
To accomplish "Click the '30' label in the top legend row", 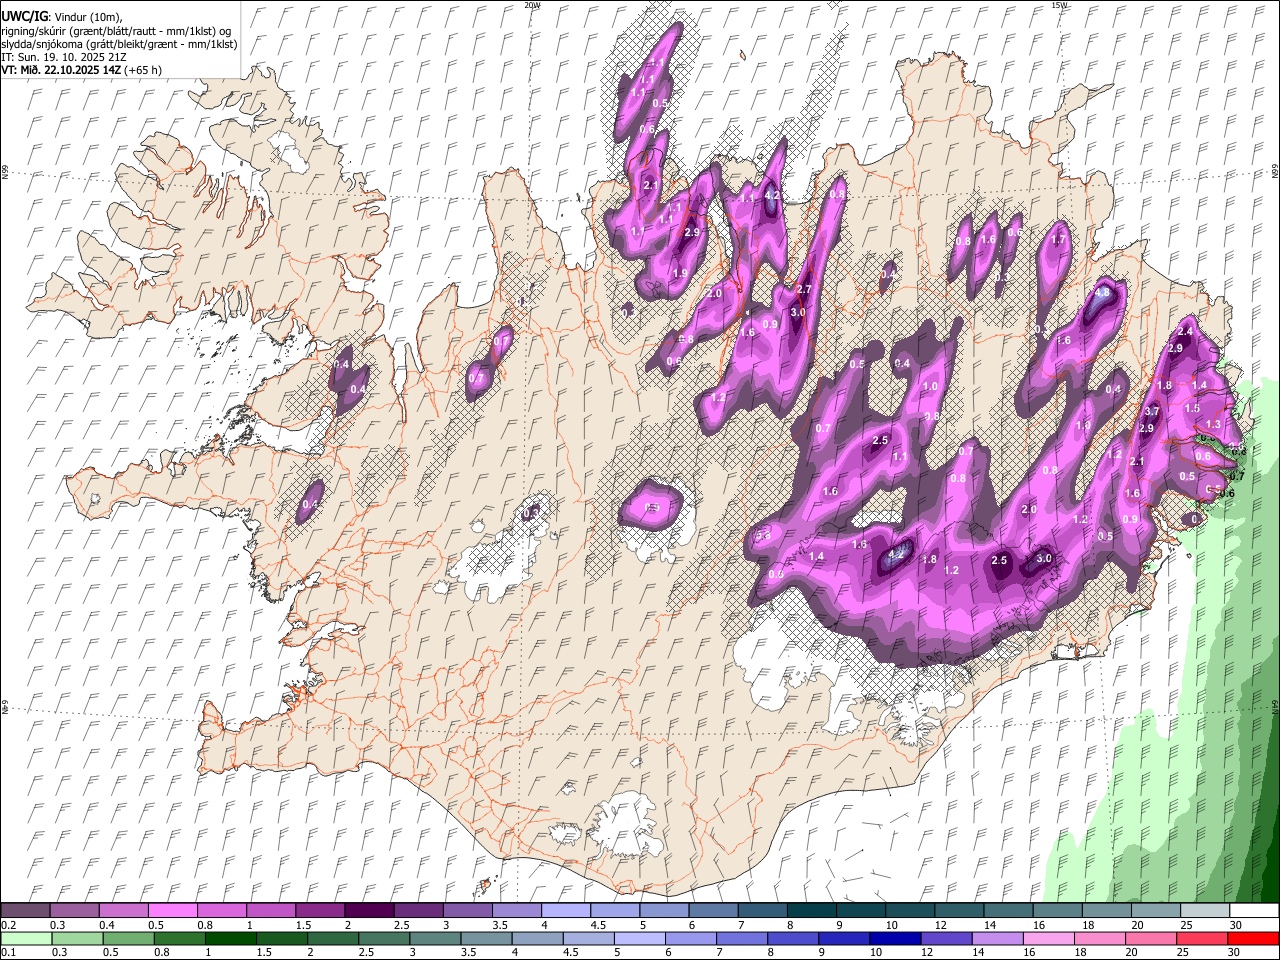I will click(1236, 925).
